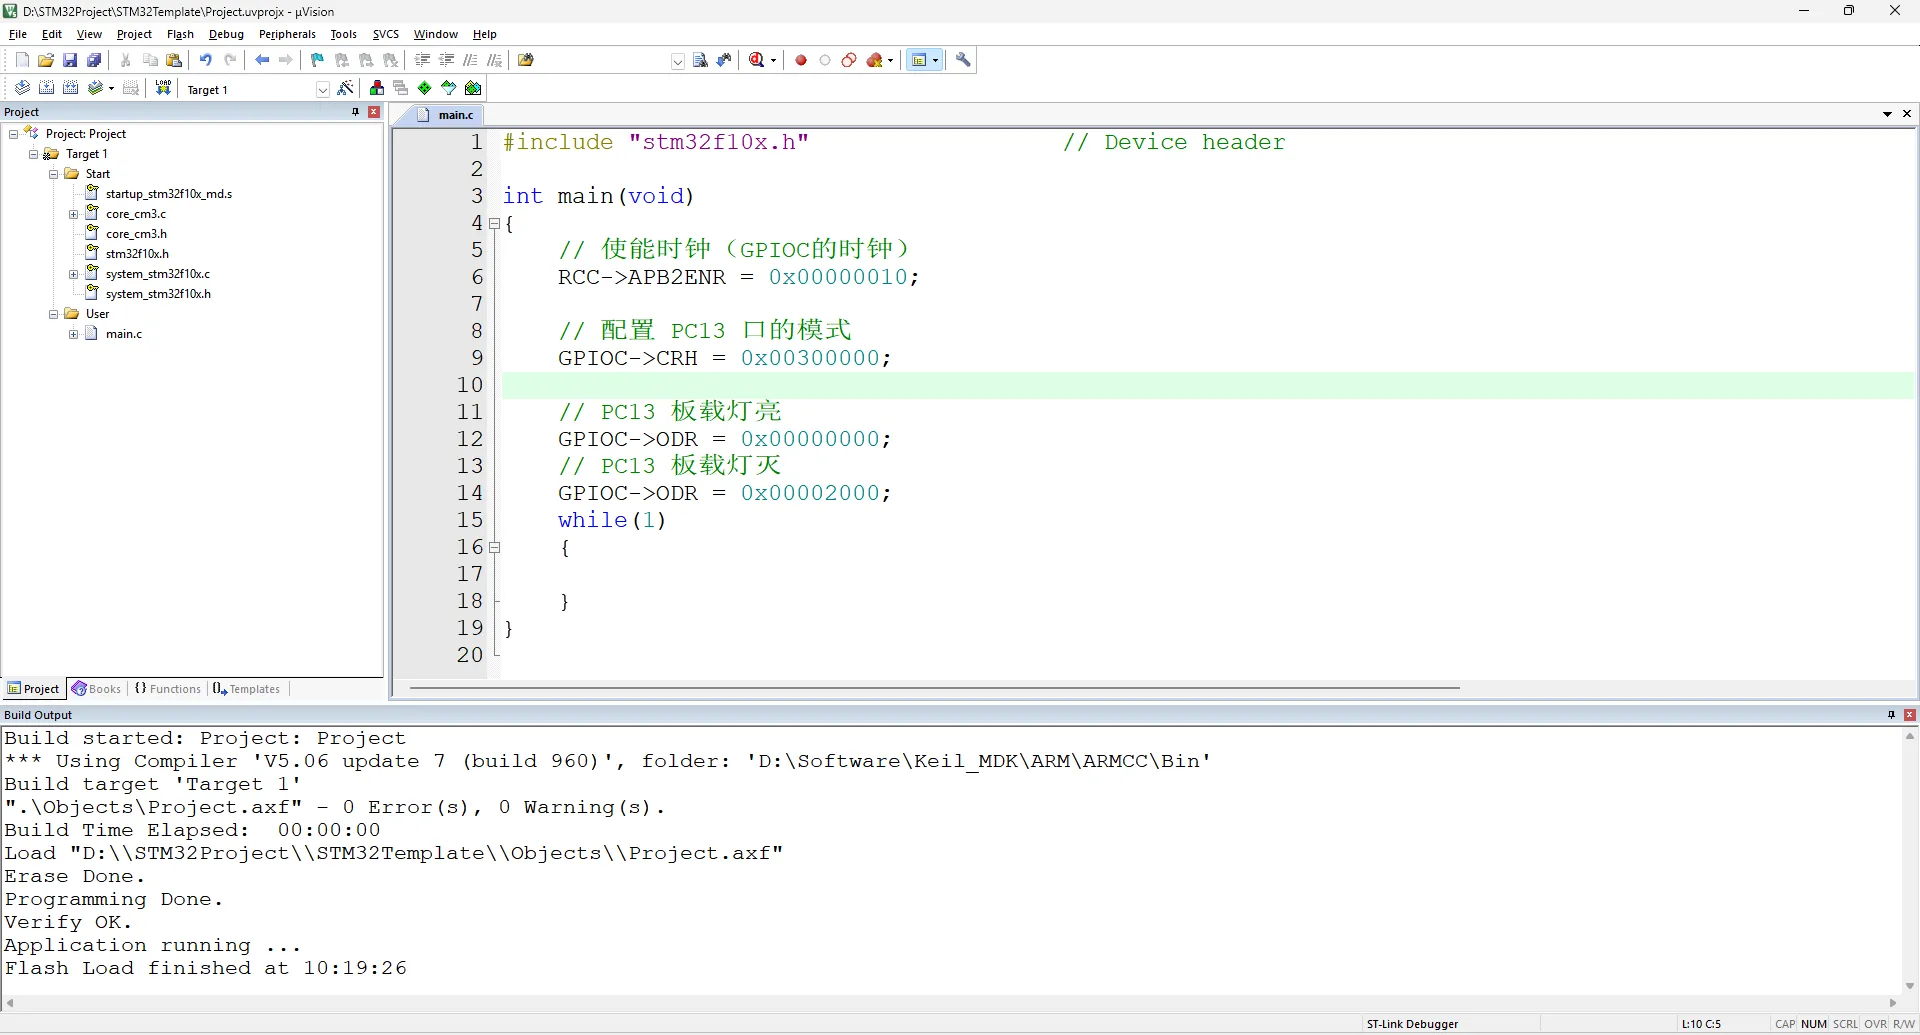Insert a breakpoint using red dot icon
The width and height of the screenshot is (1920, 1035).
pyautogui.click(x=801, y=60)
